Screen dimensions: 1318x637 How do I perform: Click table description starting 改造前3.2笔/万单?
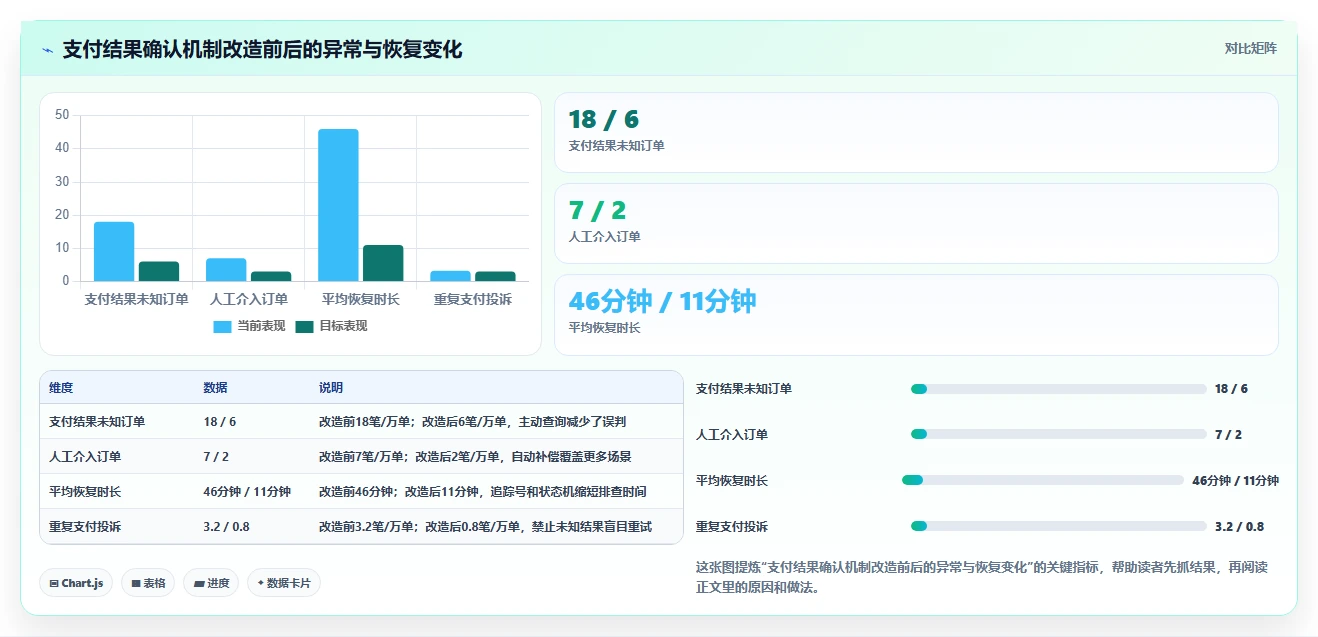(x=485, y=526)
